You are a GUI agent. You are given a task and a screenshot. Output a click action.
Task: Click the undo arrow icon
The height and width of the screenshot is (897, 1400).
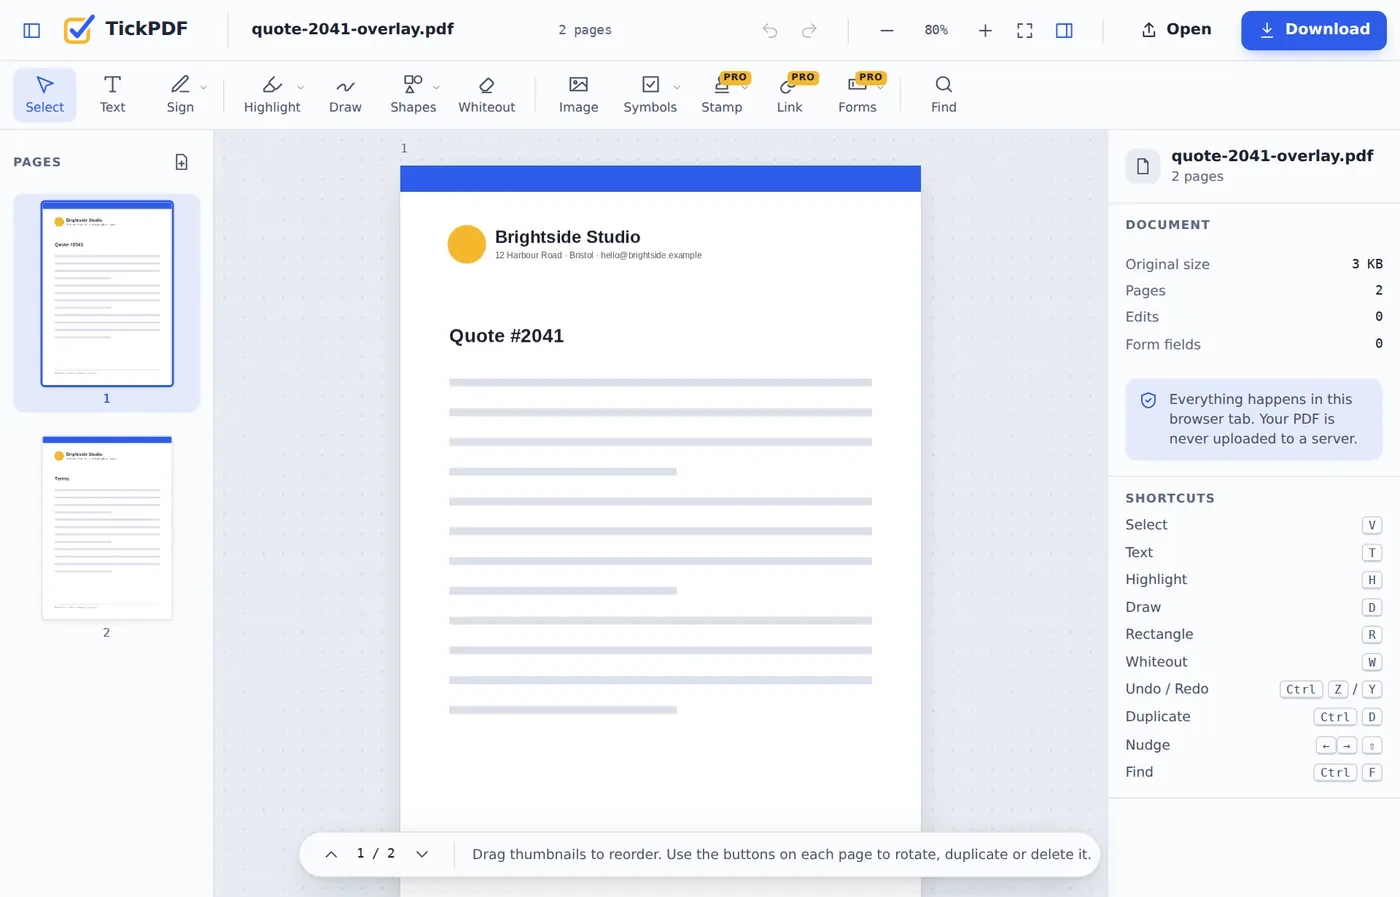(x=770, y=30)
